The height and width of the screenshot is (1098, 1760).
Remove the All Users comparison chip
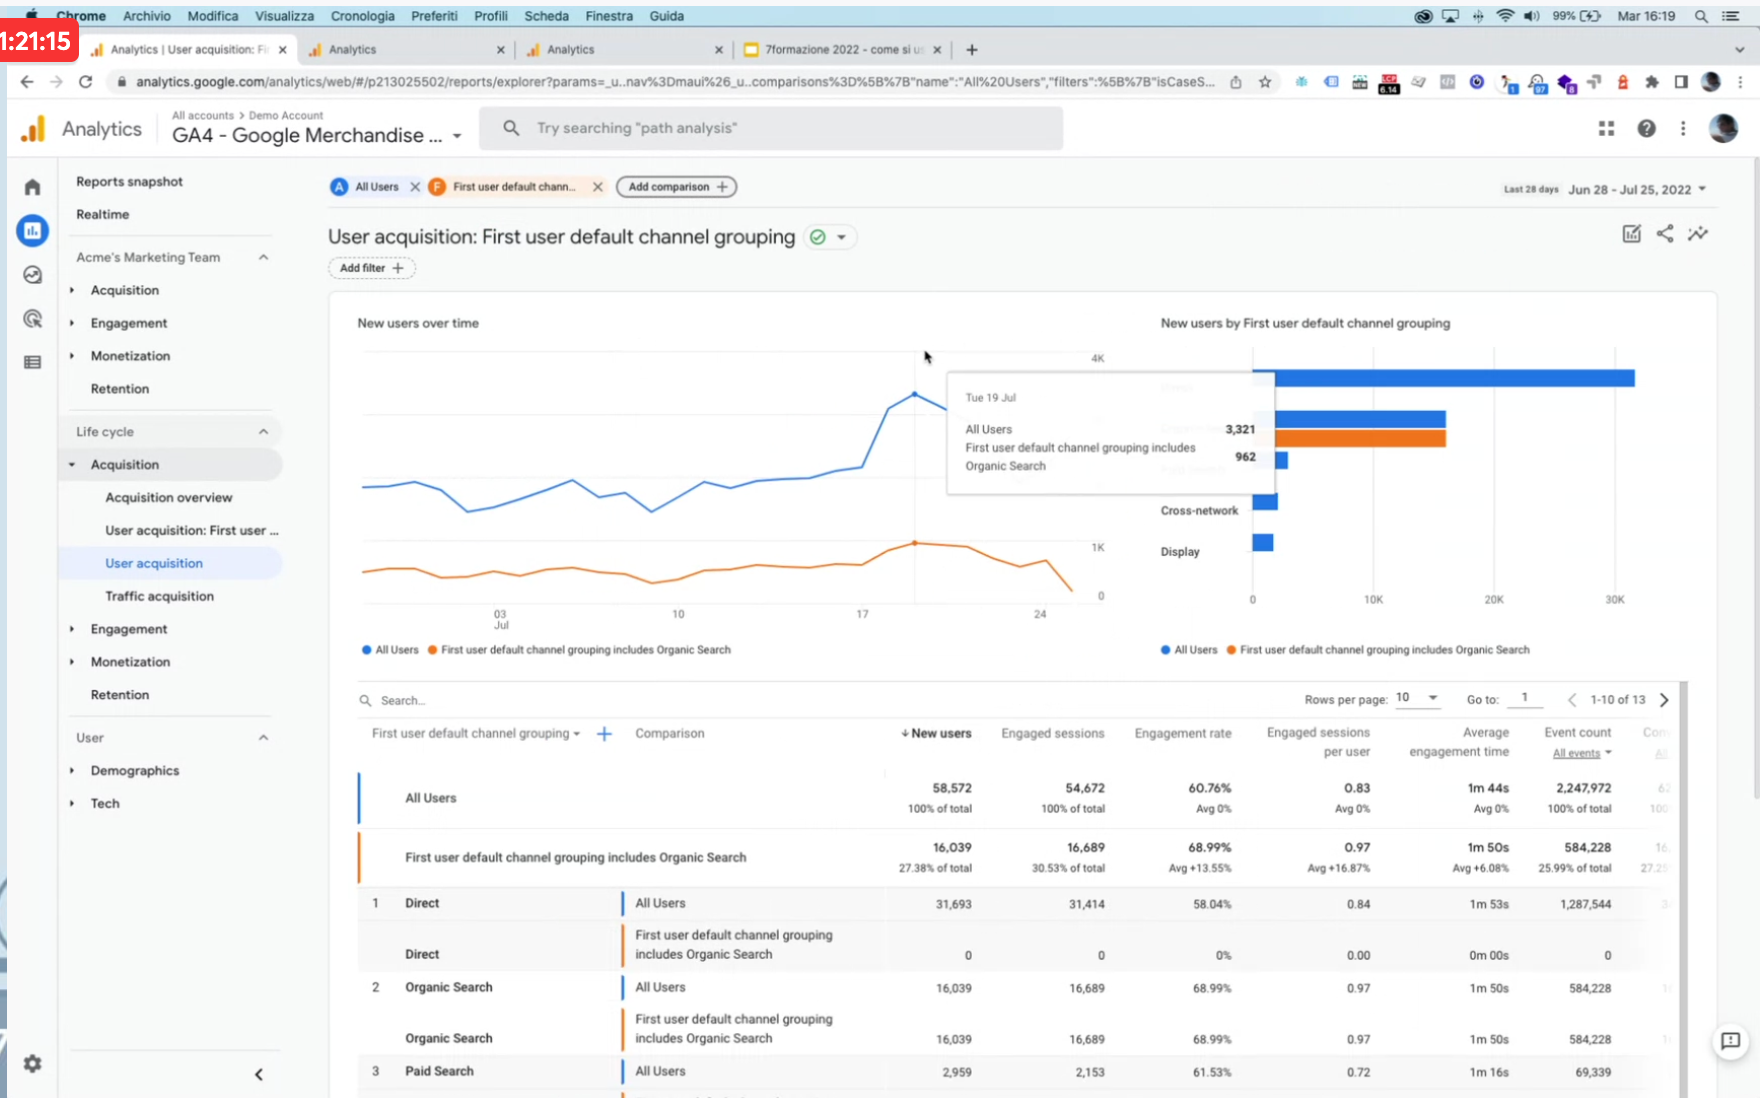(x=415, y=187)
